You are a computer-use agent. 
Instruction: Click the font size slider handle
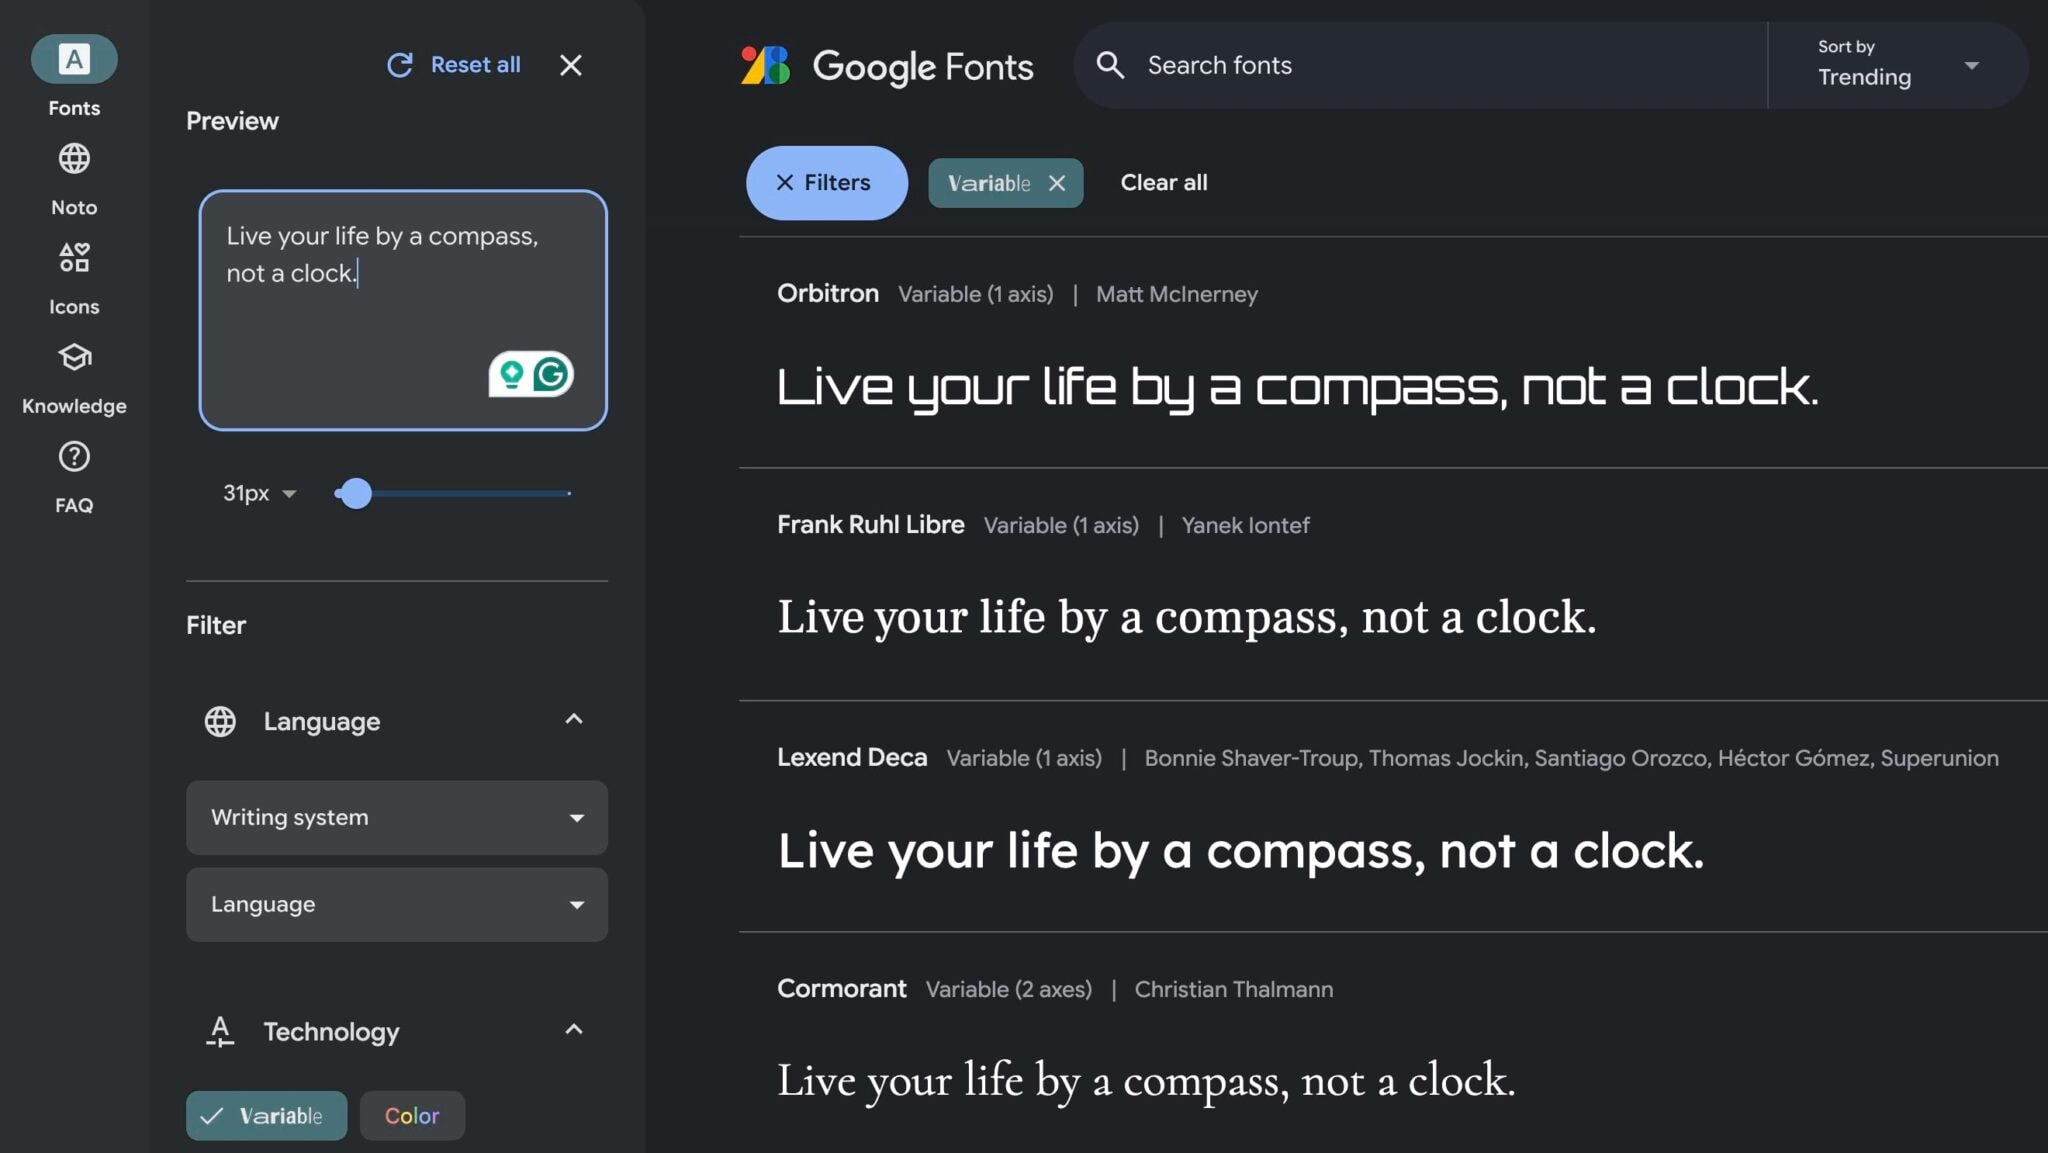coord(355,493)
